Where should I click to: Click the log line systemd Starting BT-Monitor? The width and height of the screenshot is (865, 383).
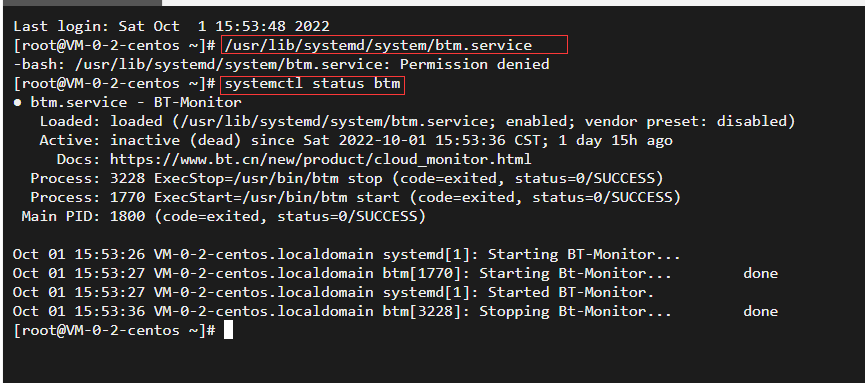[346, 255]
